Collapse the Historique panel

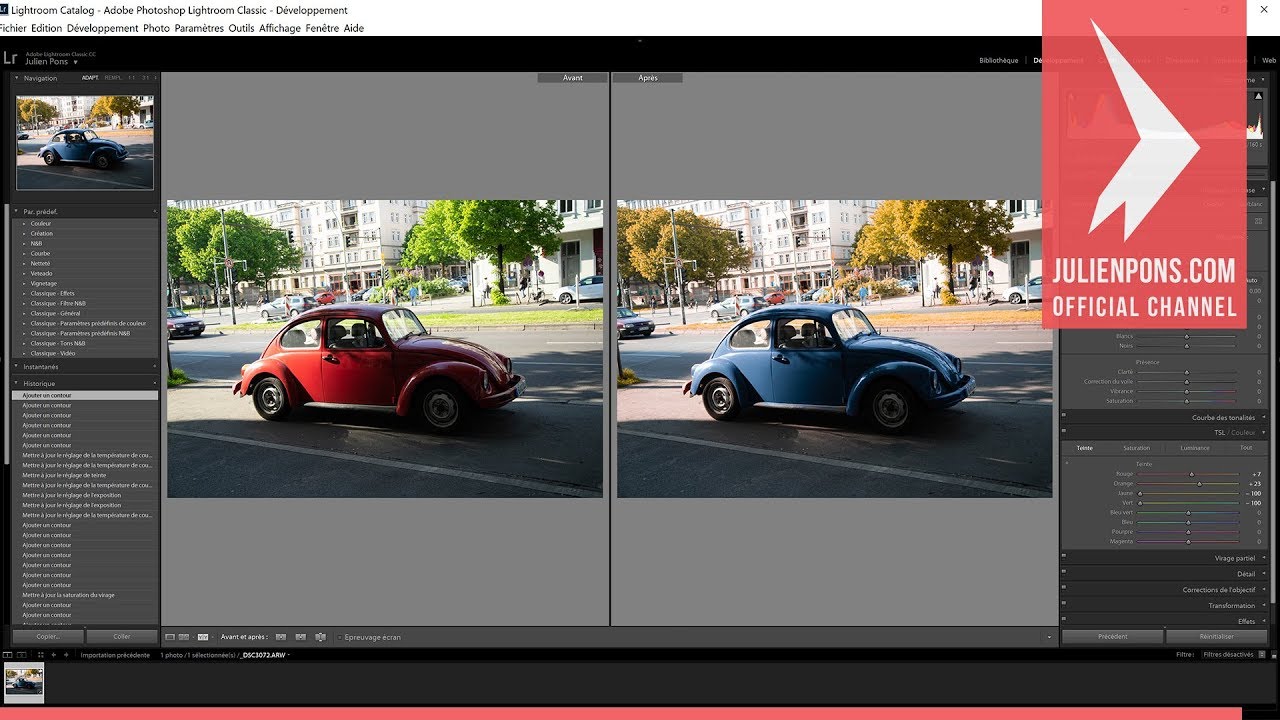(x=17, y=383)
